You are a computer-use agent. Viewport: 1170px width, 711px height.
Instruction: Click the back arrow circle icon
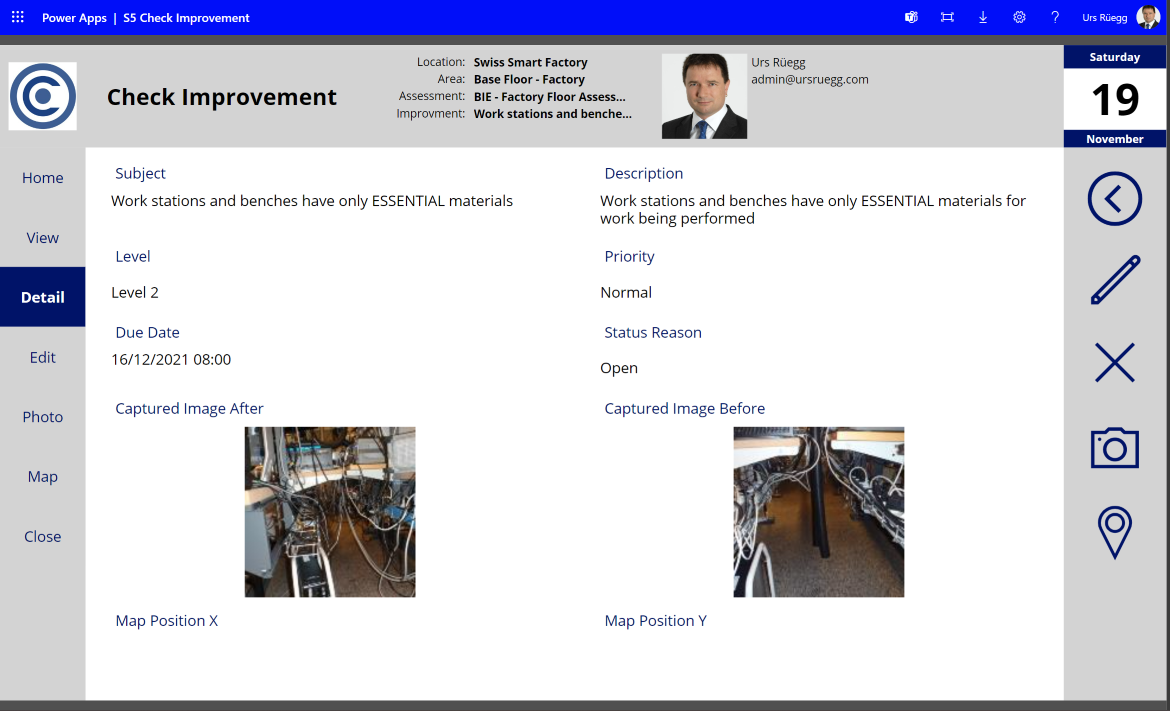point(1114,199)
